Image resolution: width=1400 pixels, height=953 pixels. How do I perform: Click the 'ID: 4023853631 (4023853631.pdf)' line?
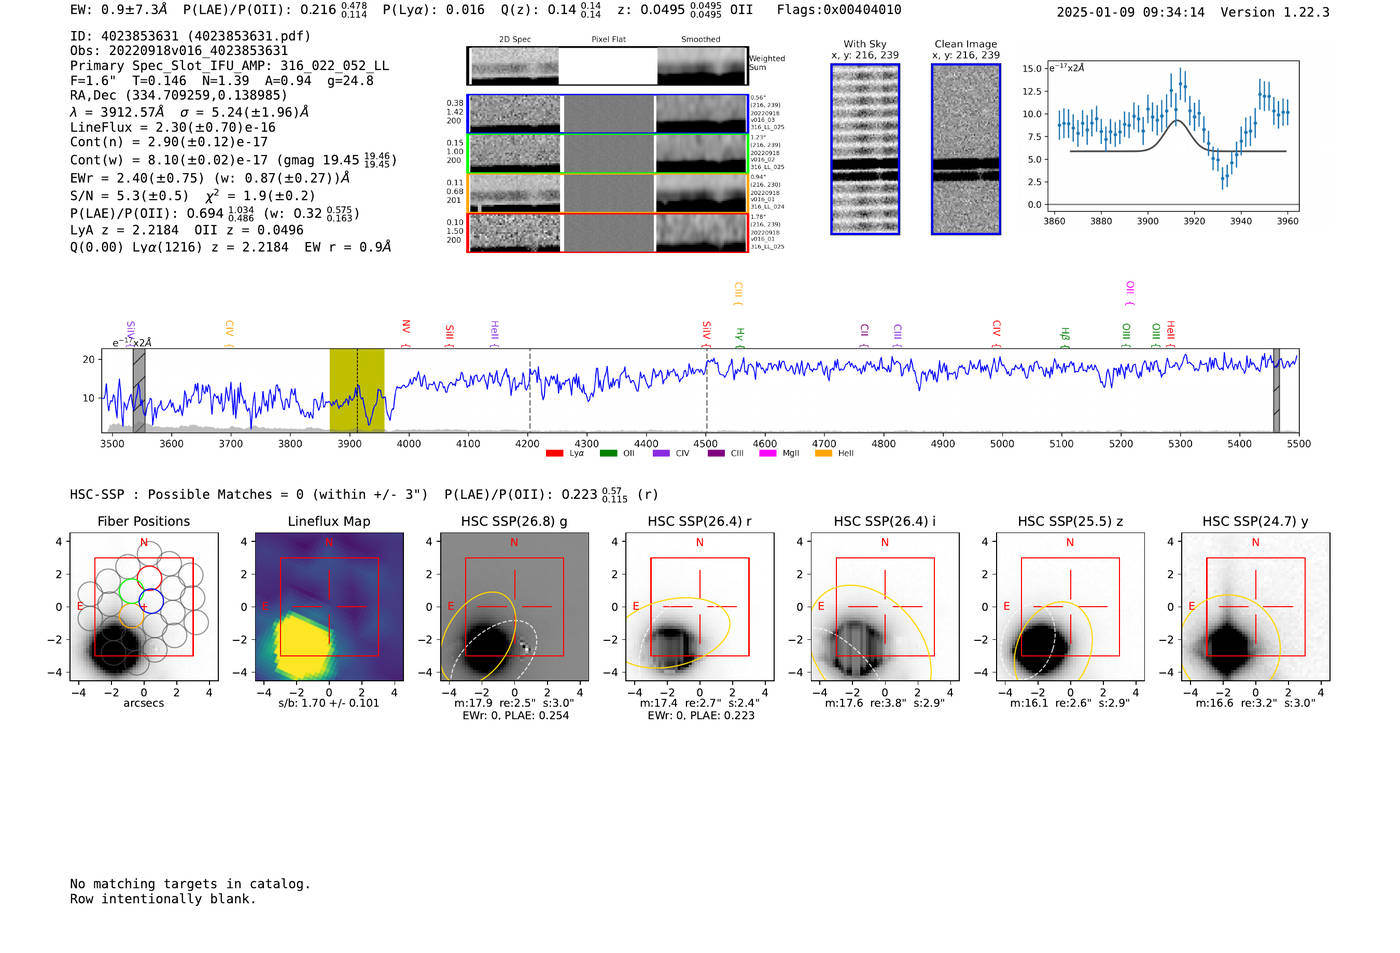190,36
